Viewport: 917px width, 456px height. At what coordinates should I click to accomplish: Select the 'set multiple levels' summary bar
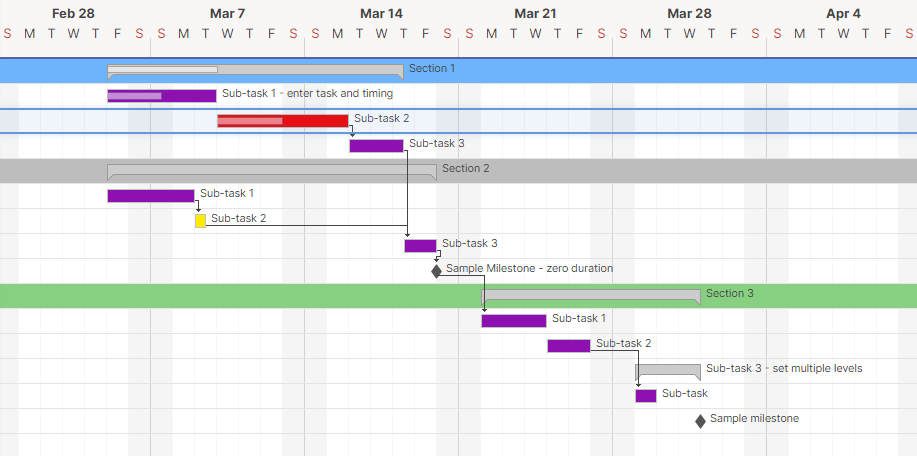[668, 370]
